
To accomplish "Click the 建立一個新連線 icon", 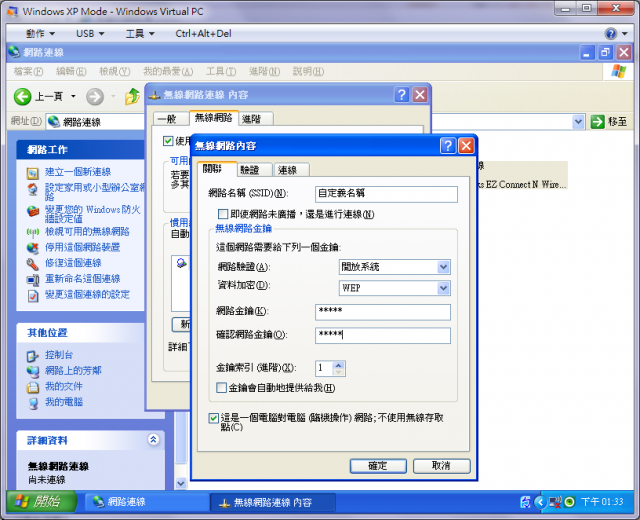I will [33, 173].
